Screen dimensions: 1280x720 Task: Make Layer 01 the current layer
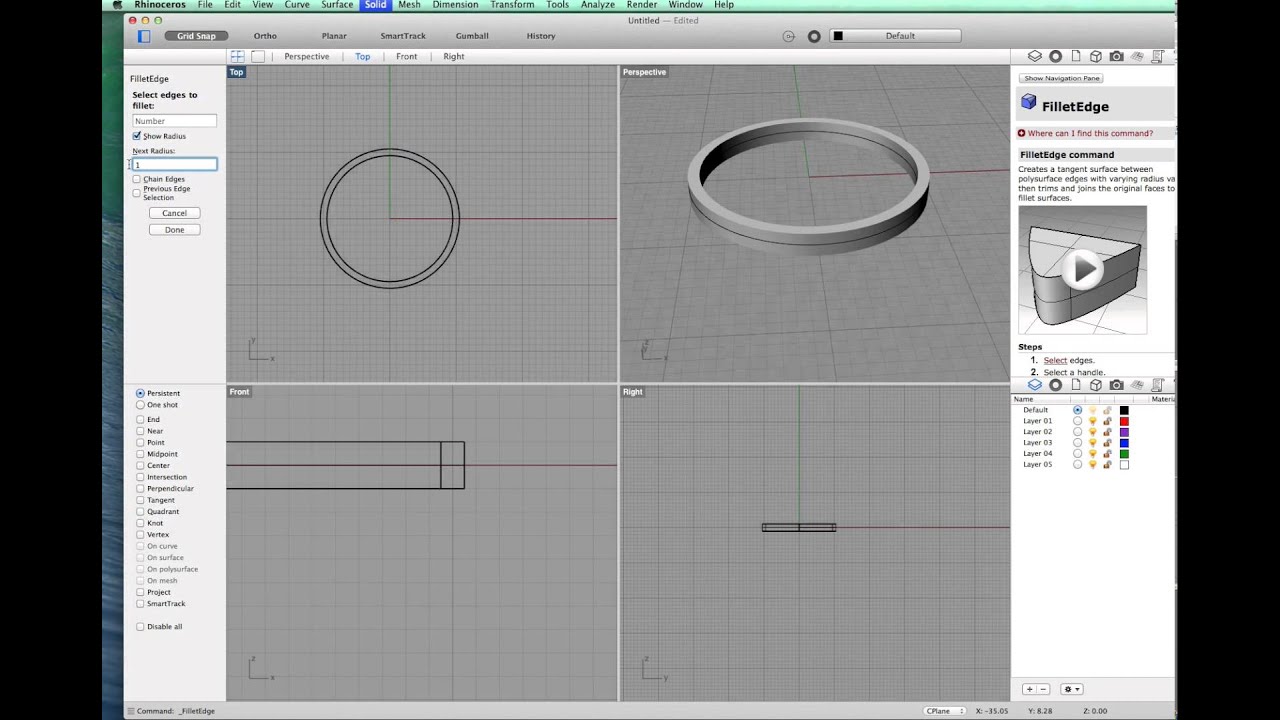pyautogui.click(x=1077, y=421)
